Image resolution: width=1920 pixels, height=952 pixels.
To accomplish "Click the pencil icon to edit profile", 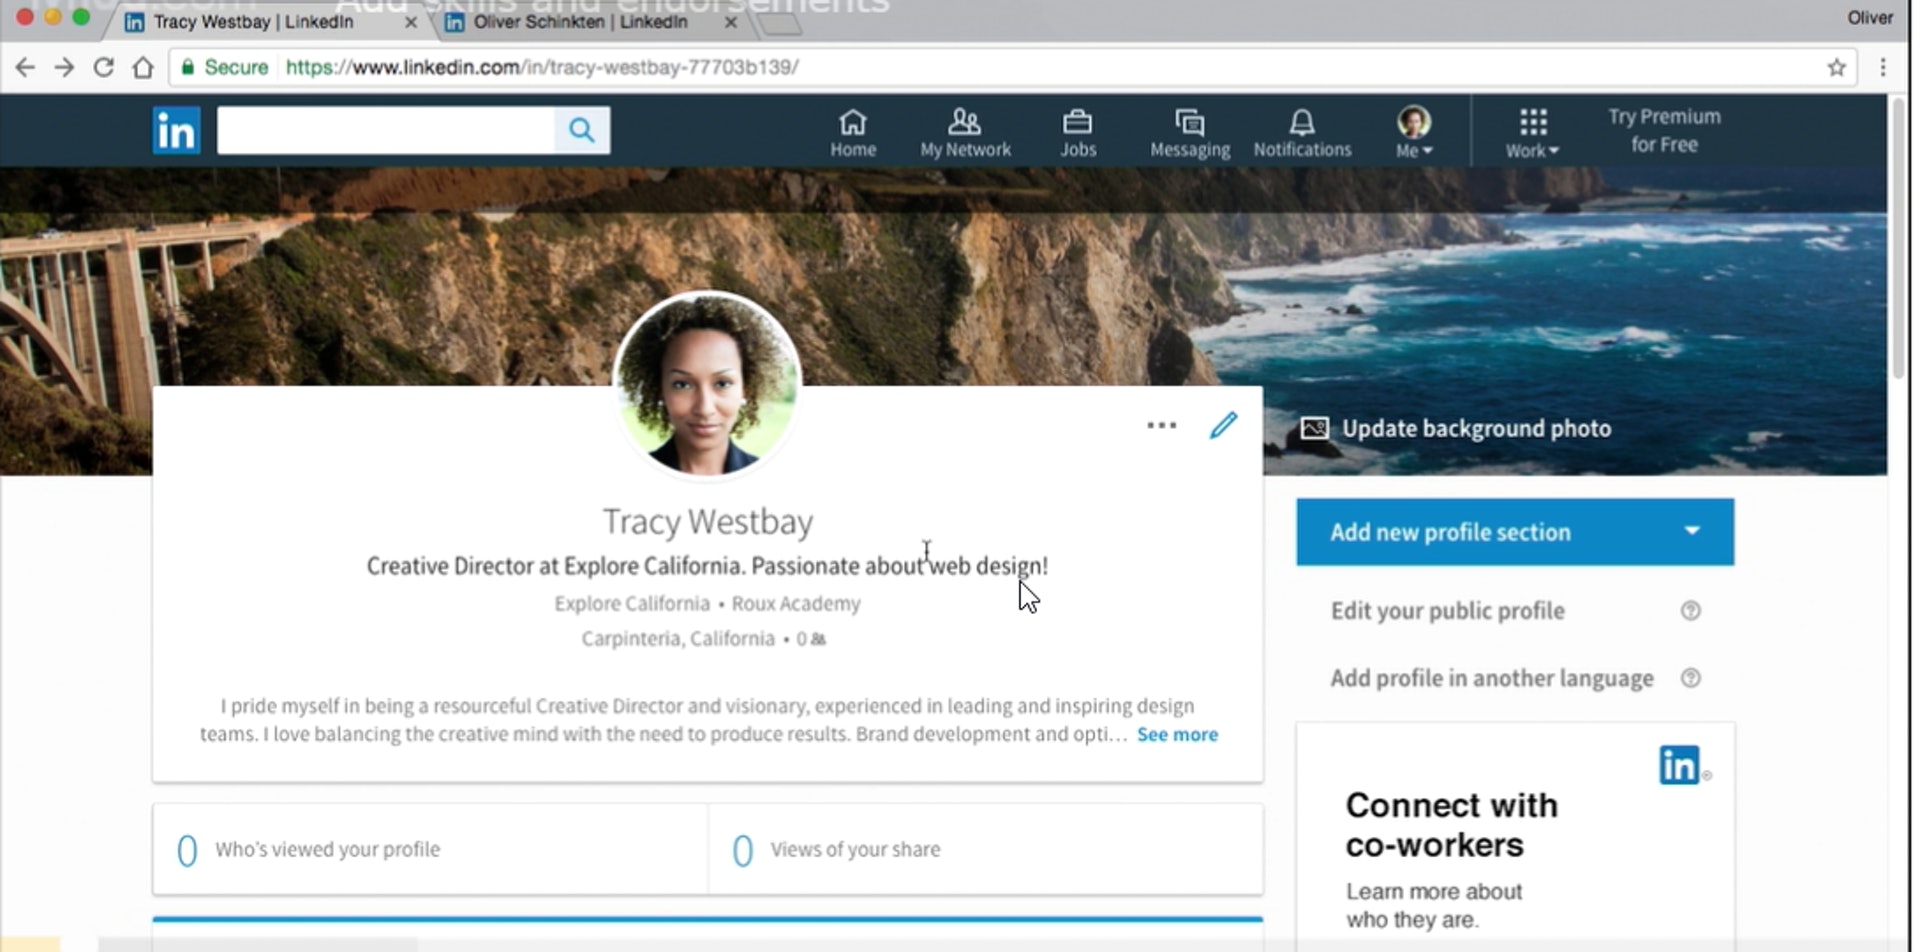I will coord(1223,426).
